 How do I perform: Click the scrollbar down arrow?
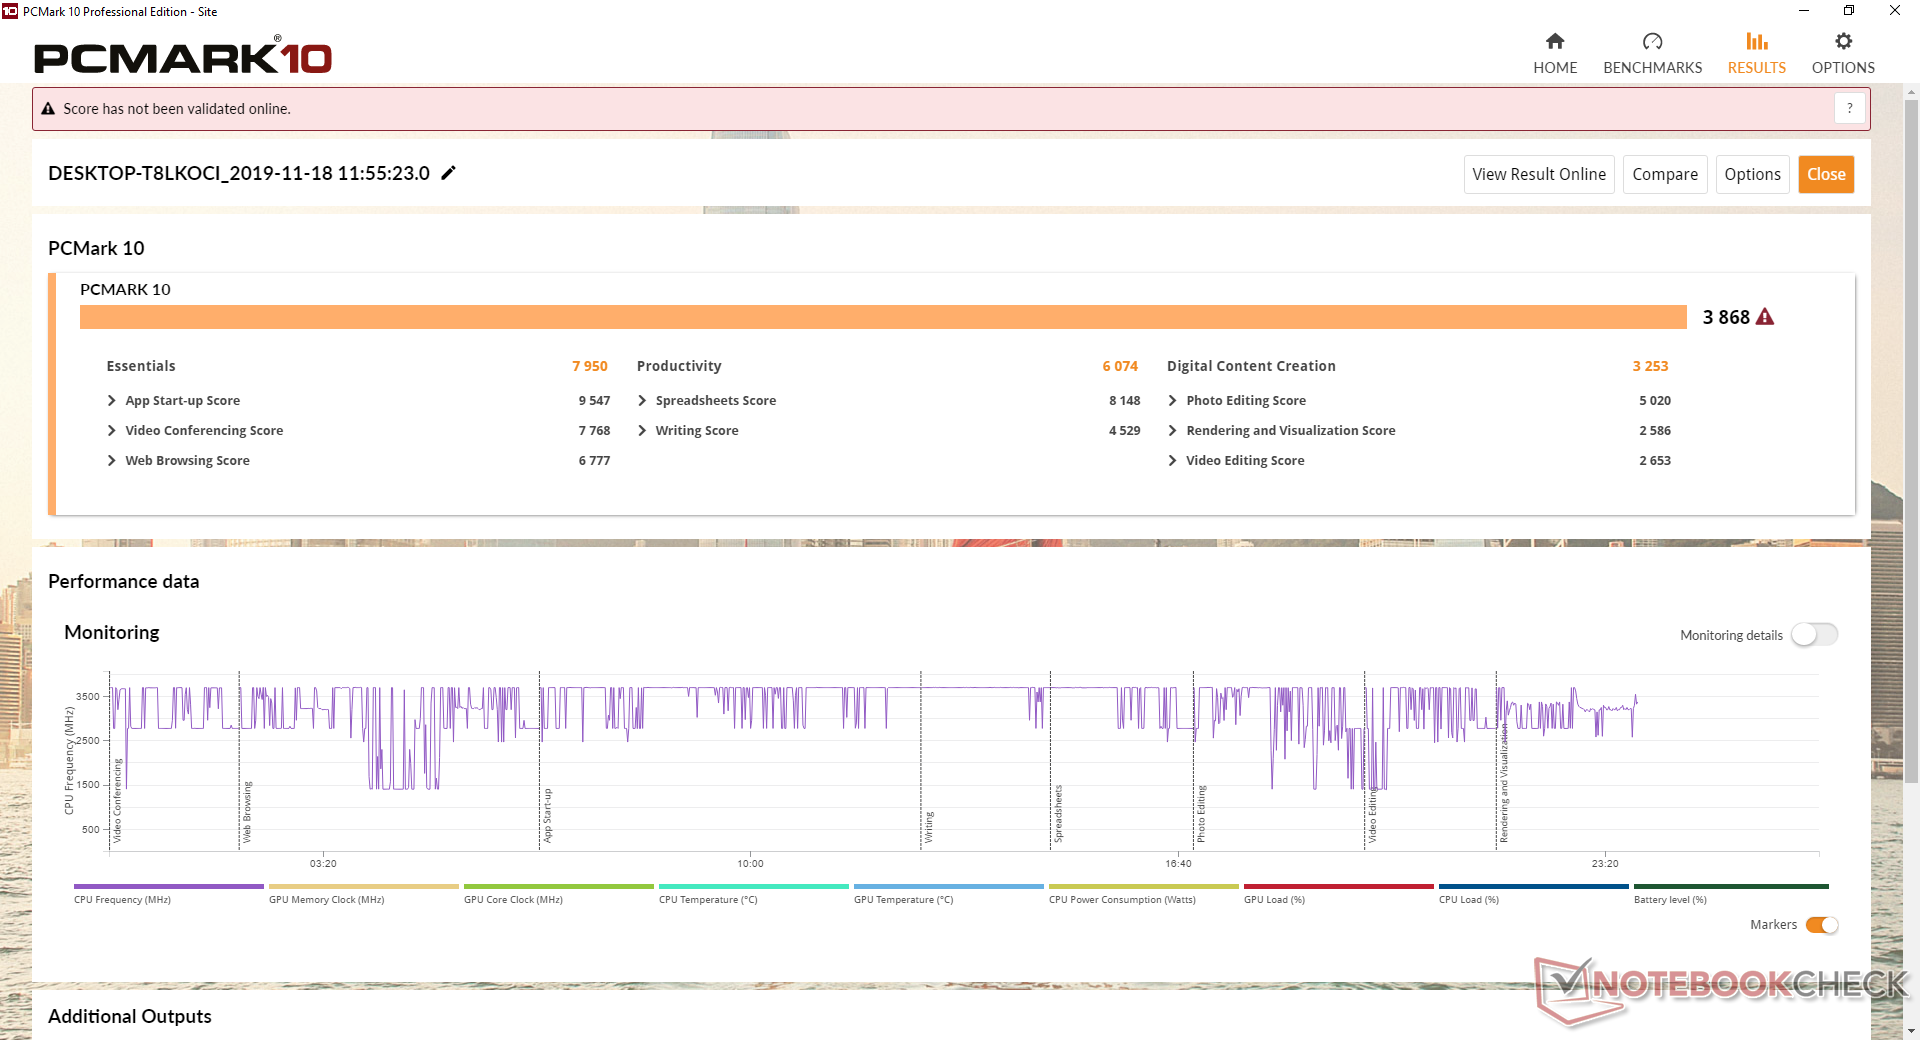[1911, 1031]
